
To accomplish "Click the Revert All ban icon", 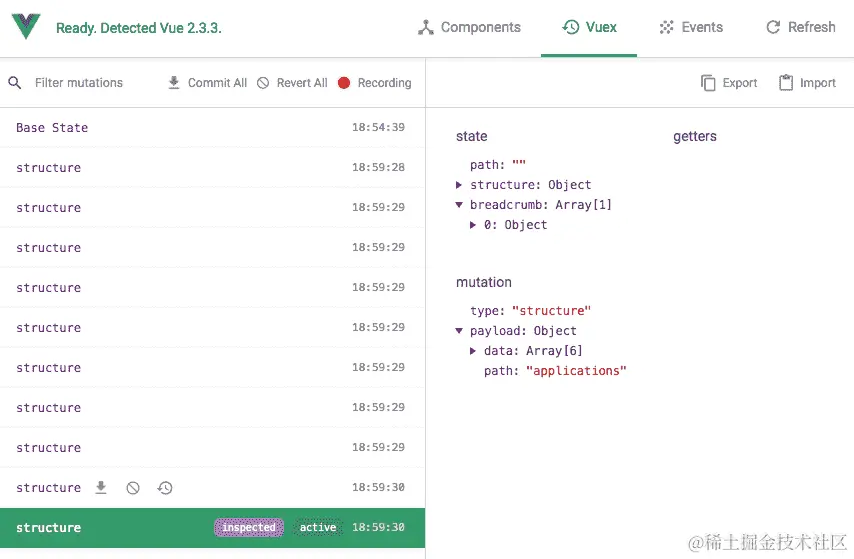I will (263, 83).
